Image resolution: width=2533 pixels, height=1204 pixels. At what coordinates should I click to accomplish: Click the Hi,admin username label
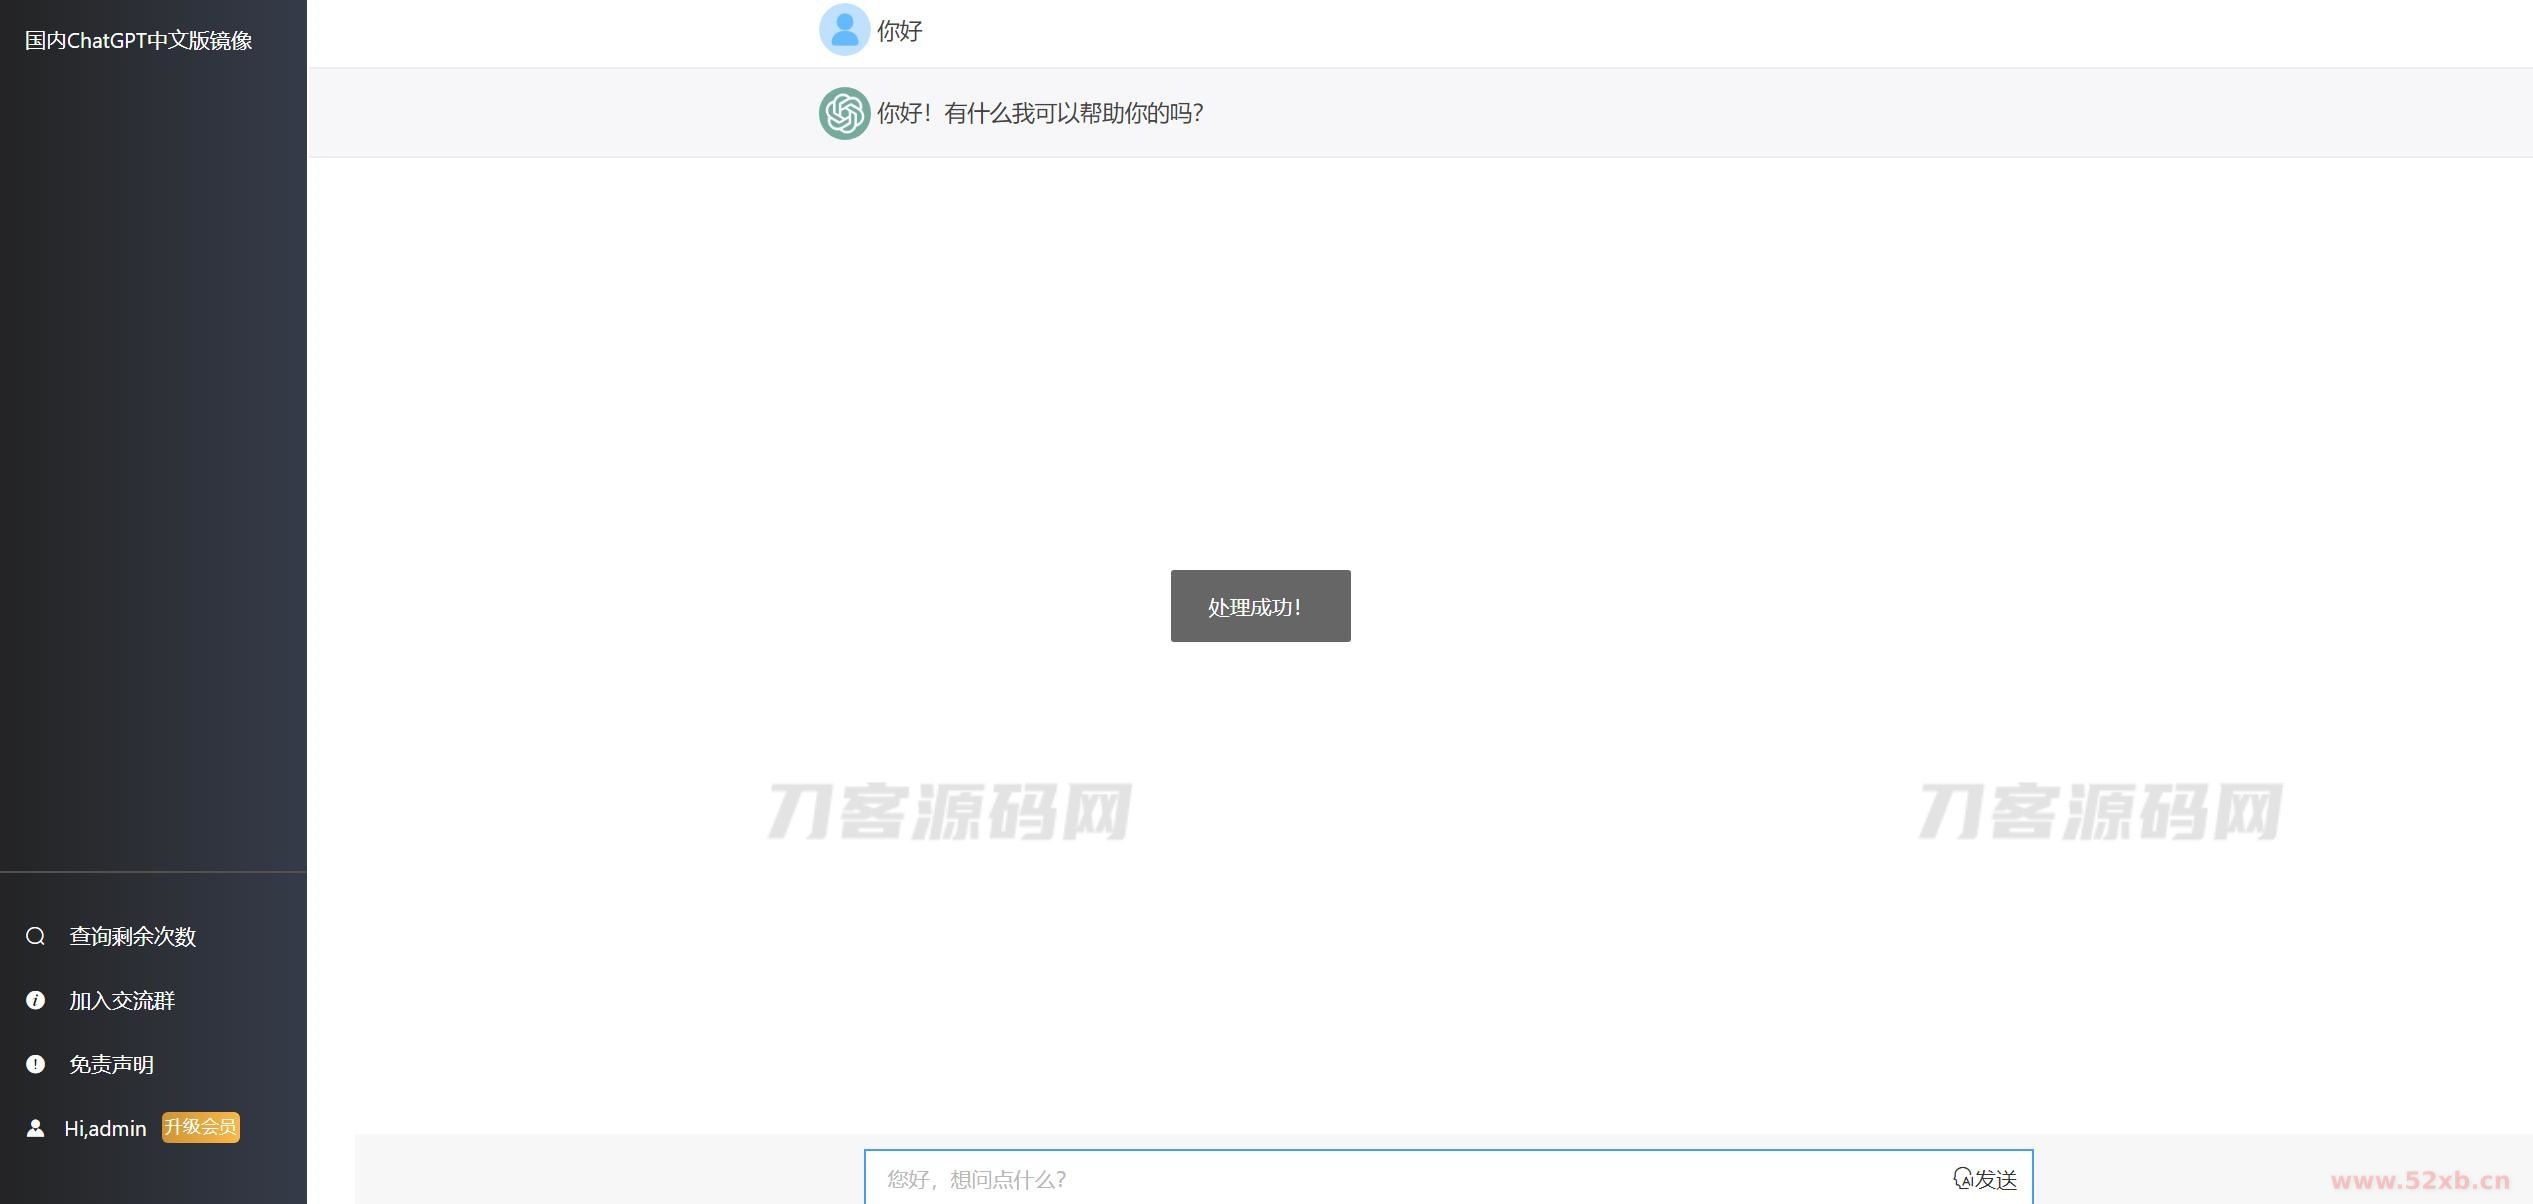click(105, 1128)
